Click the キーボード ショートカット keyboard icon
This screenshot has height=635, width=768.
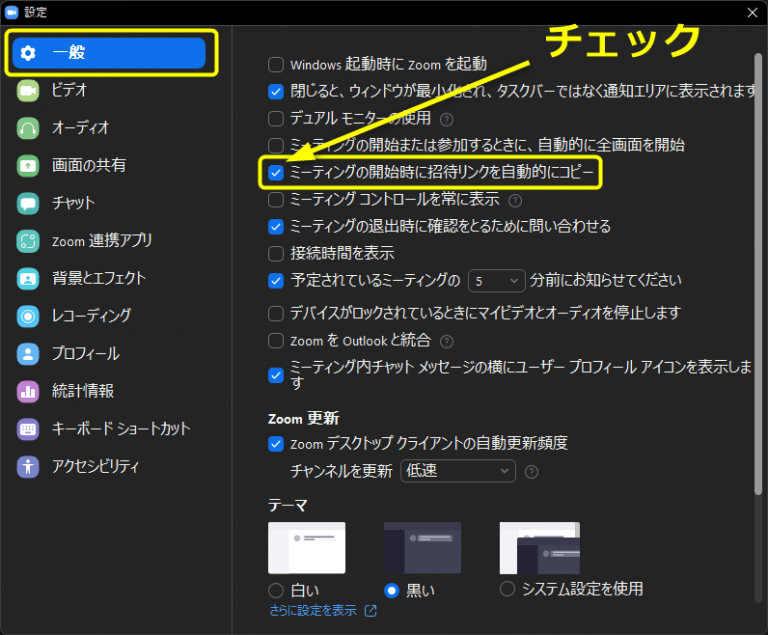(28, 429)
